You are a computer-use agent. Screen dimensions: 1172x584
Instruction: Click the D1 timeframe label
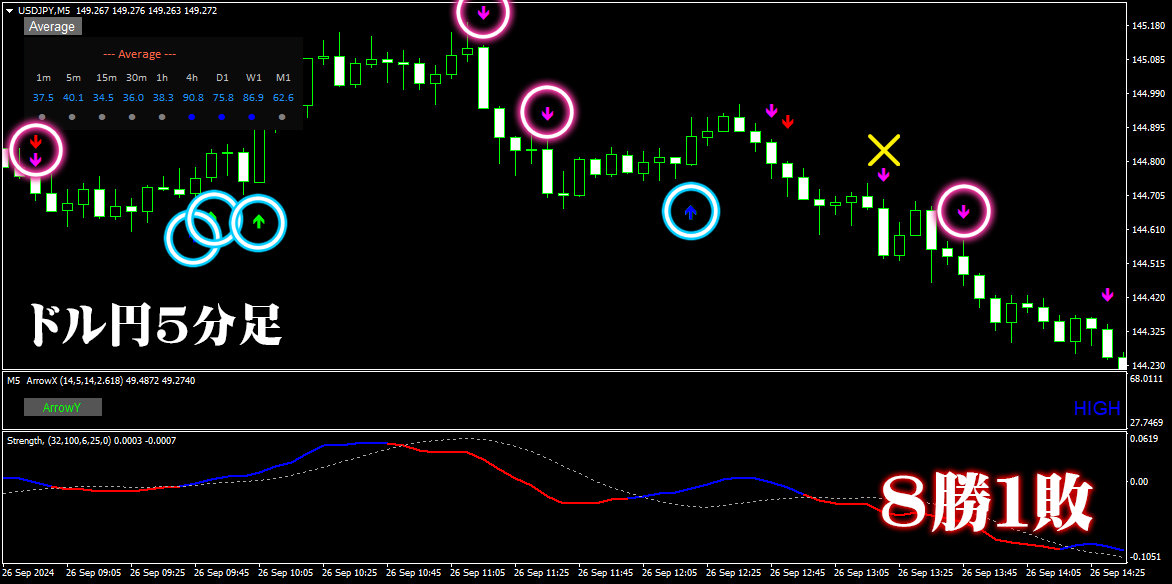223,78
